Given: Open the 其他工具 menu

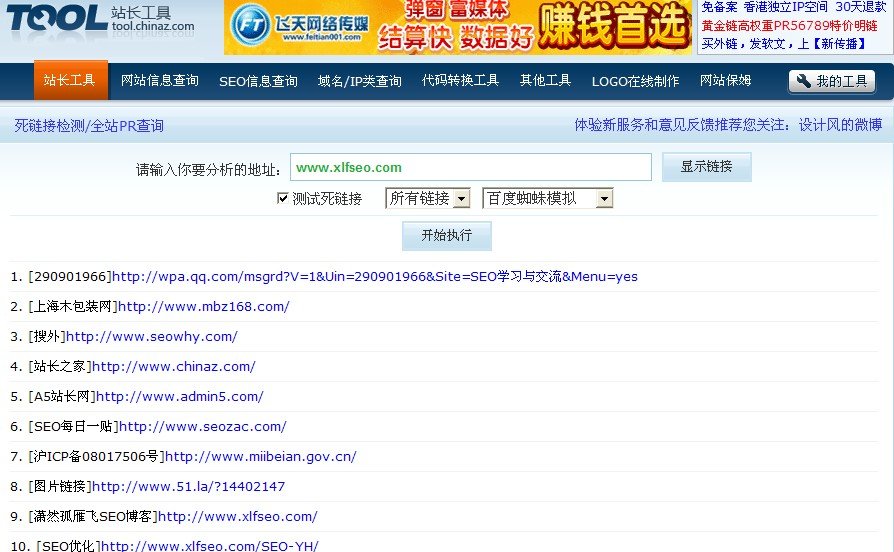Looking at the screenshot, I should (546, 80).
